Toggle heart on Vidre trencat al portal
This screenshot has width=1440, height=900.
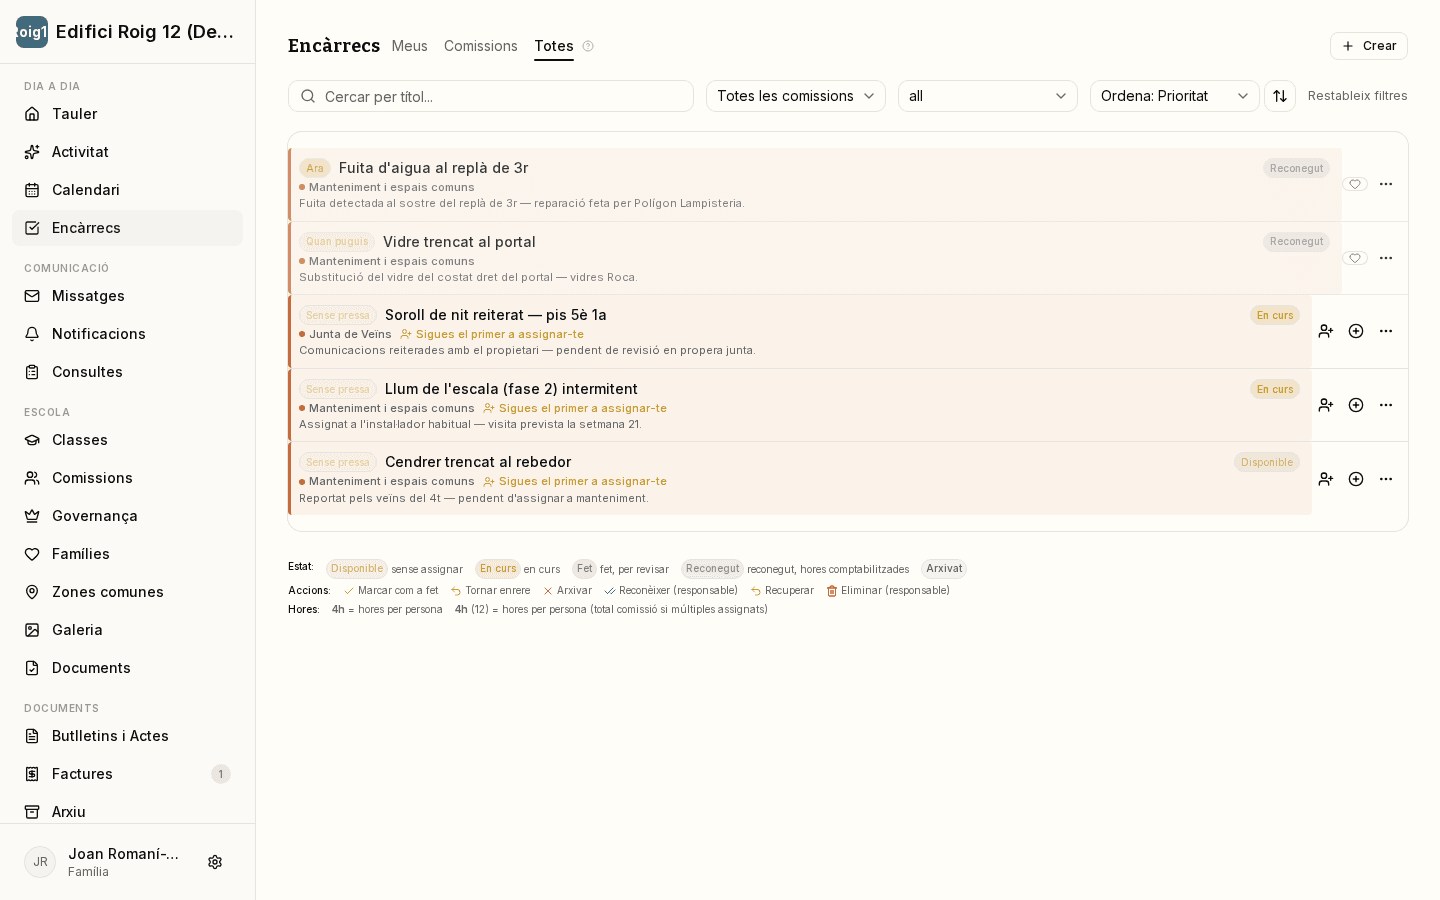click(1355, 258)
